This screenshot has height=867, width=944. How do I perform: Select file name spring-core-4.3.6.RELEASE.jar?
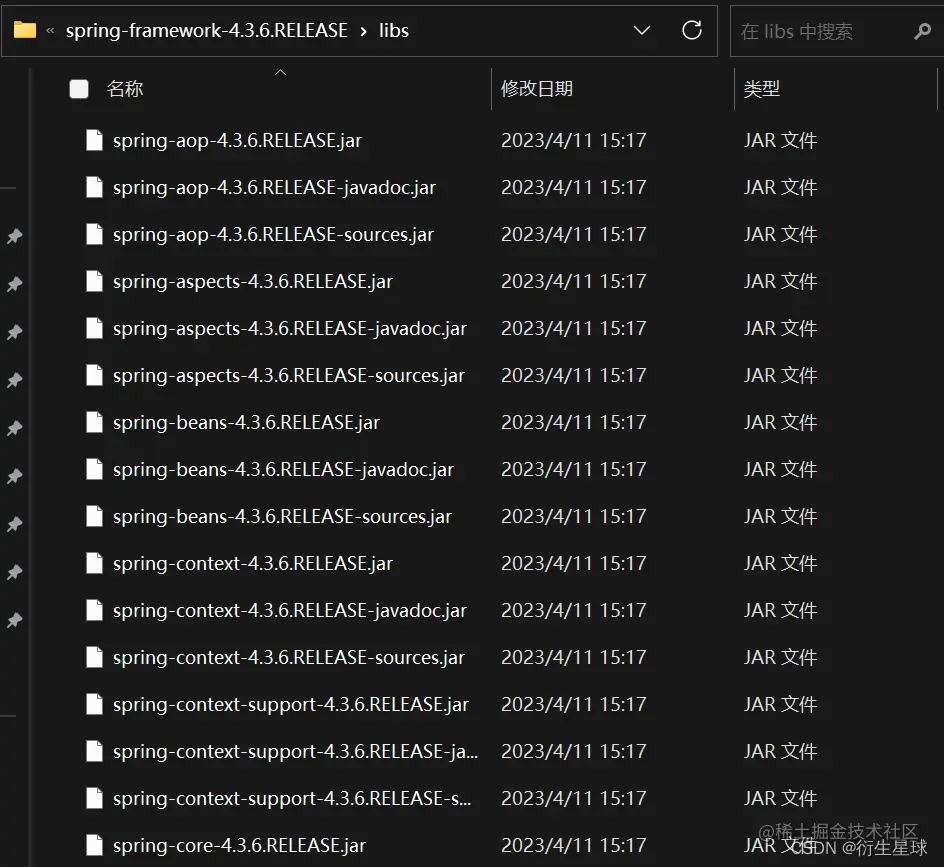pyautogui.click(x=239, y=845)
